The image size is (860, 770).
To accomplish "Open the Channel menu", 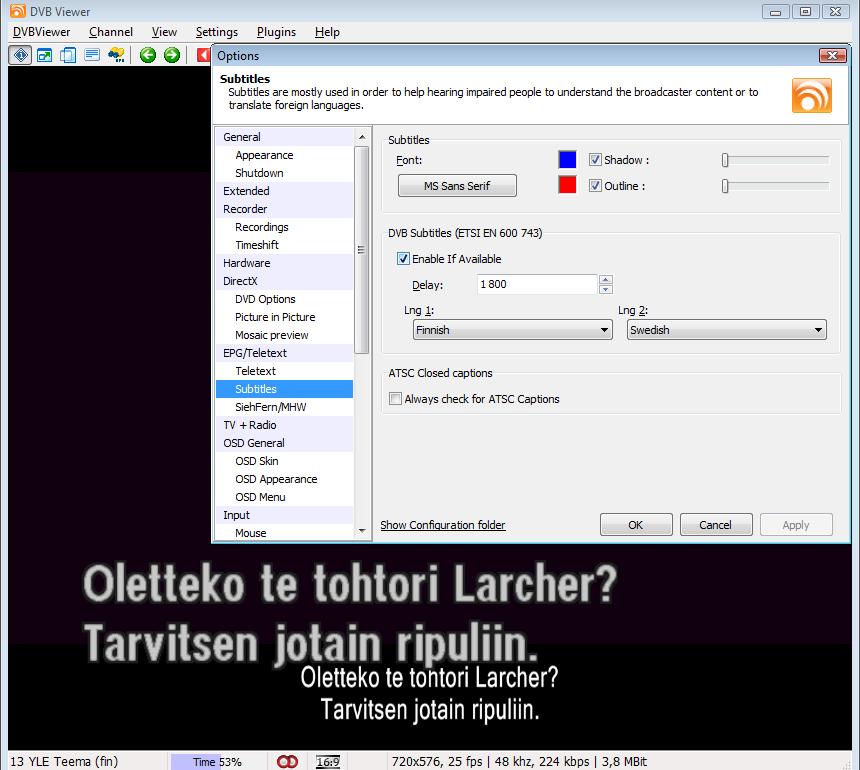I will pos(110,32).
